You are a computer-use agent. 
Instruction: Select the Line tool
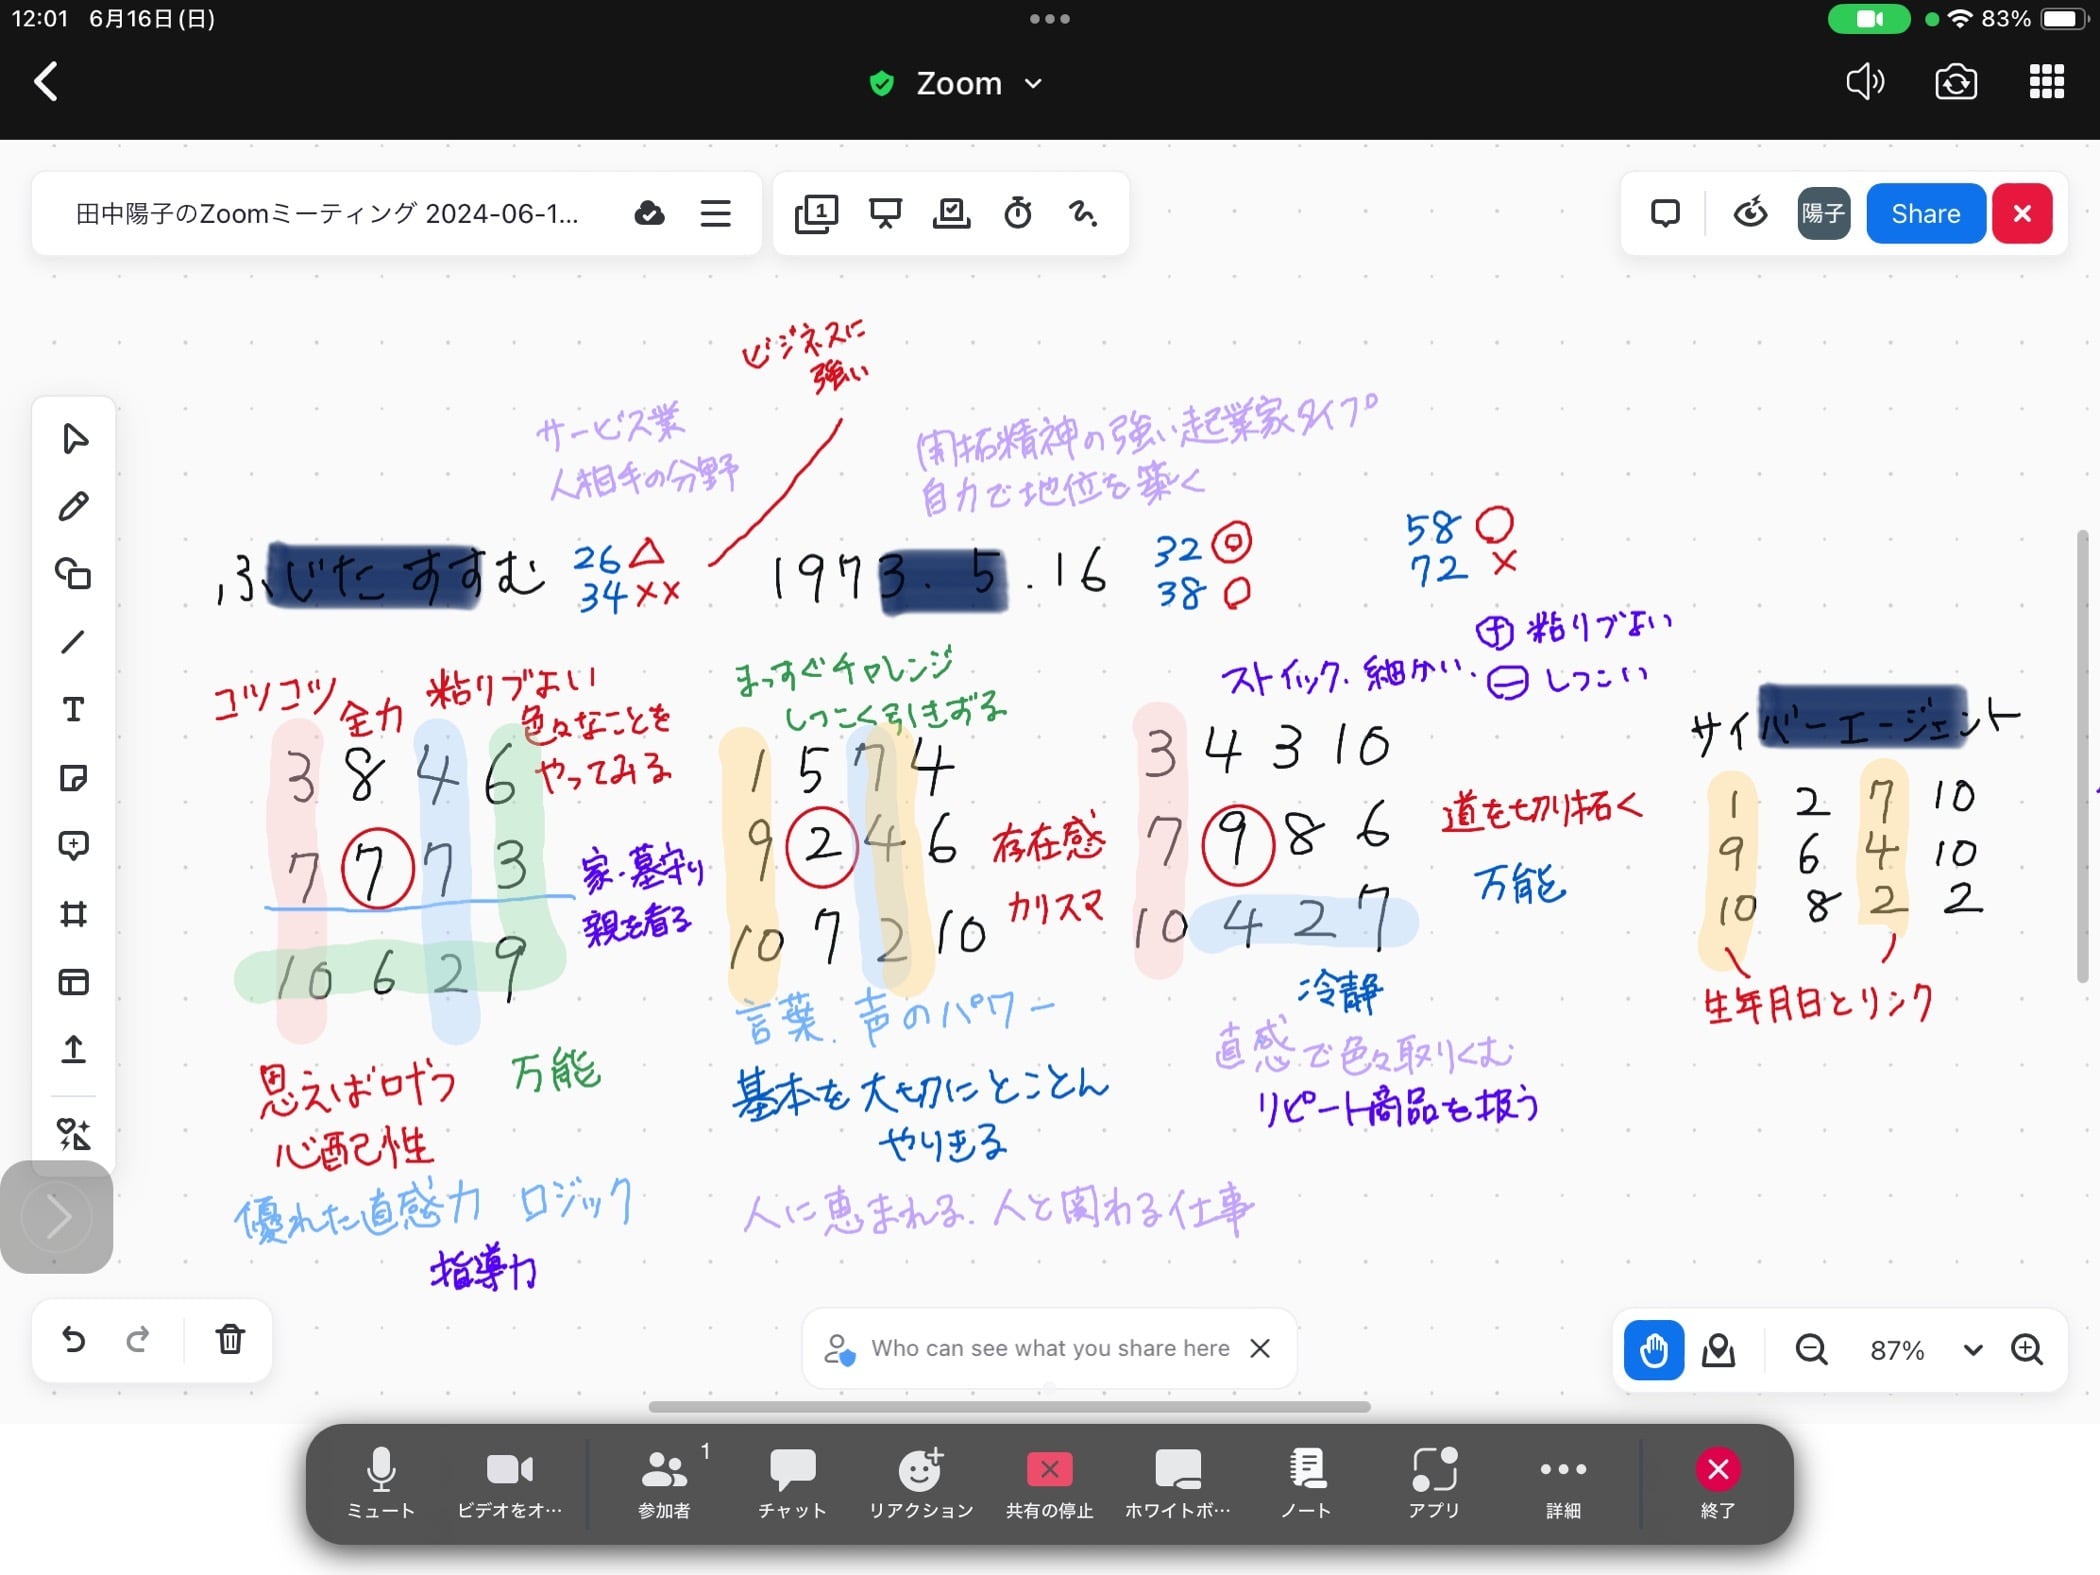(x=73, y=642)
